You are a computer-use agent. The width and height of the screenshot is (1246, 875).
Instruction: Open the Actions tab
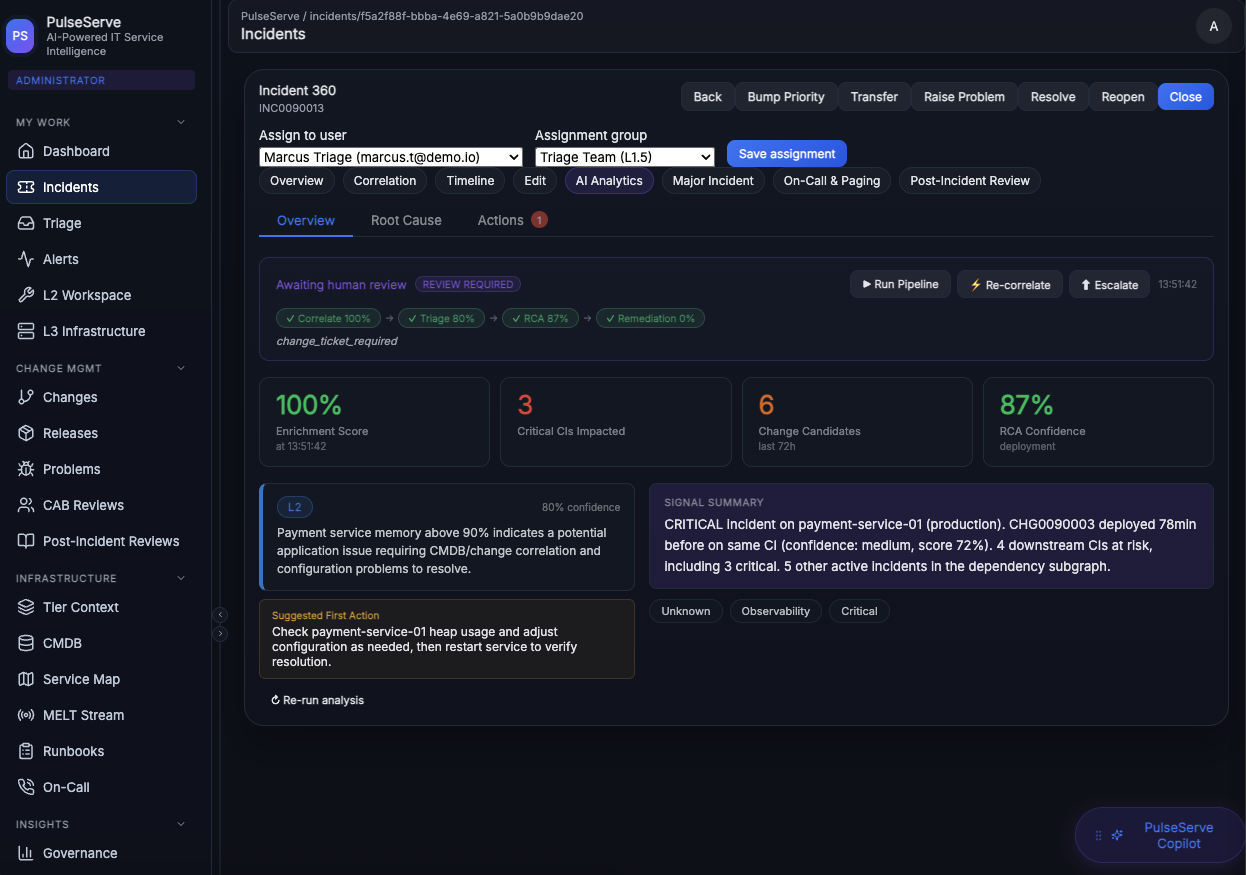point(512,220)
